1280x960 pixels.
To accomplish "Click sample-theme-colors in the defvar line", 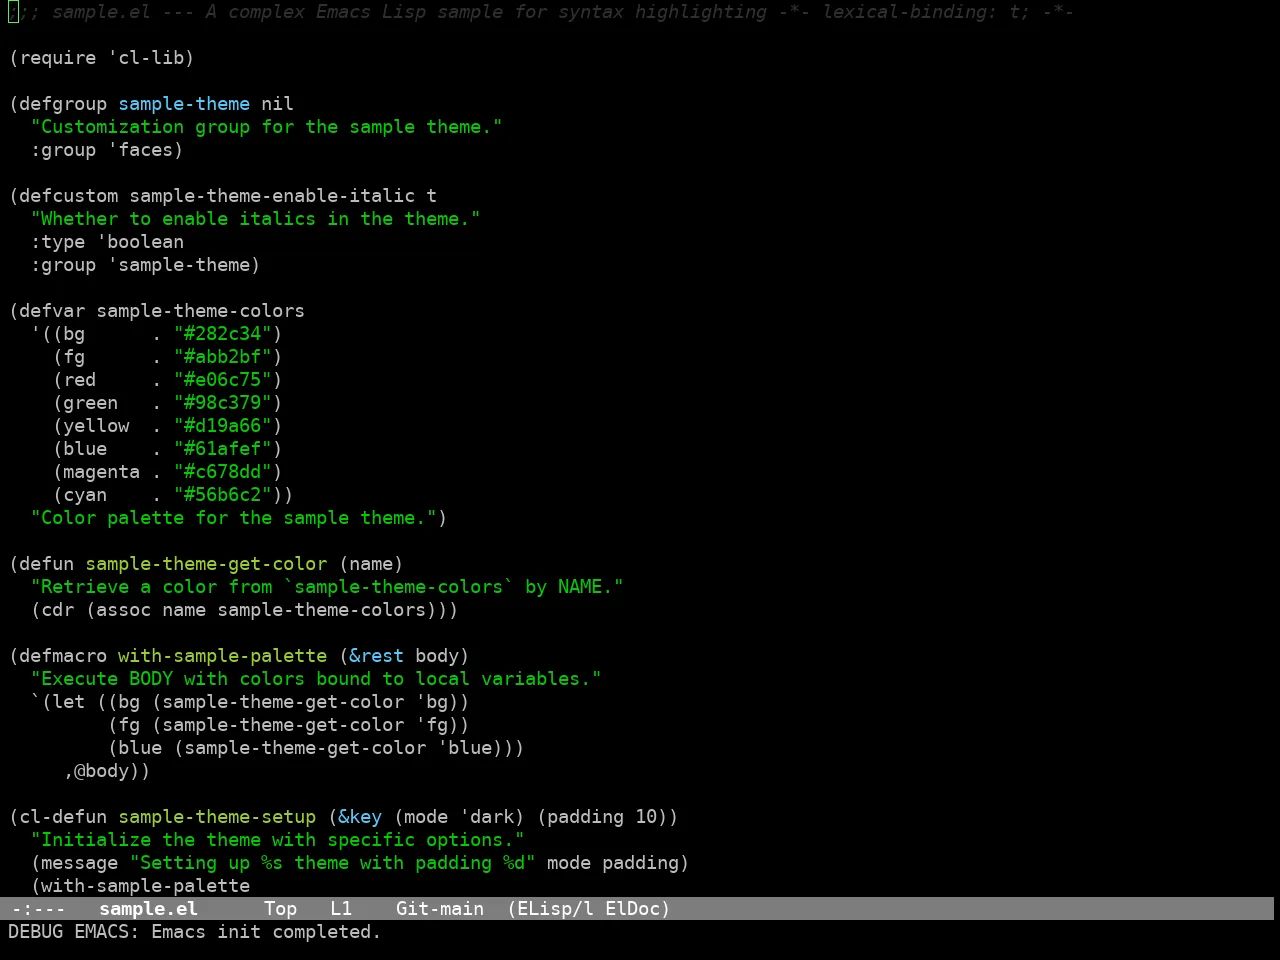I will (200, 311).
